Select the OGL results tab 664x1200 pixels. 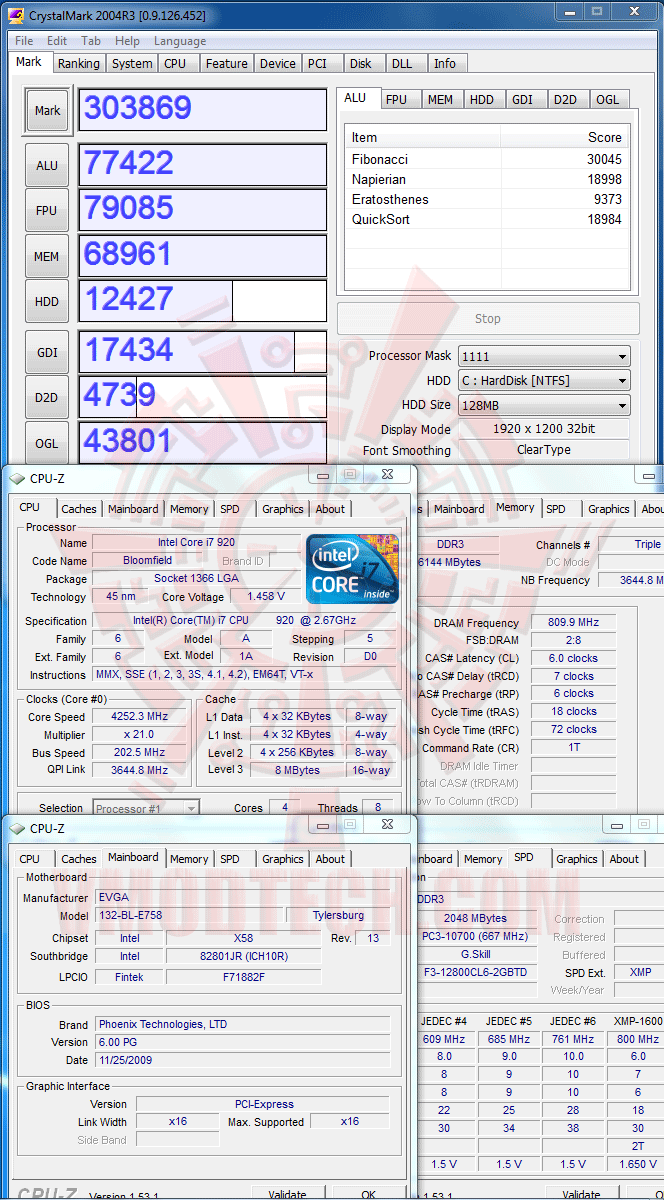coord(607,99)
